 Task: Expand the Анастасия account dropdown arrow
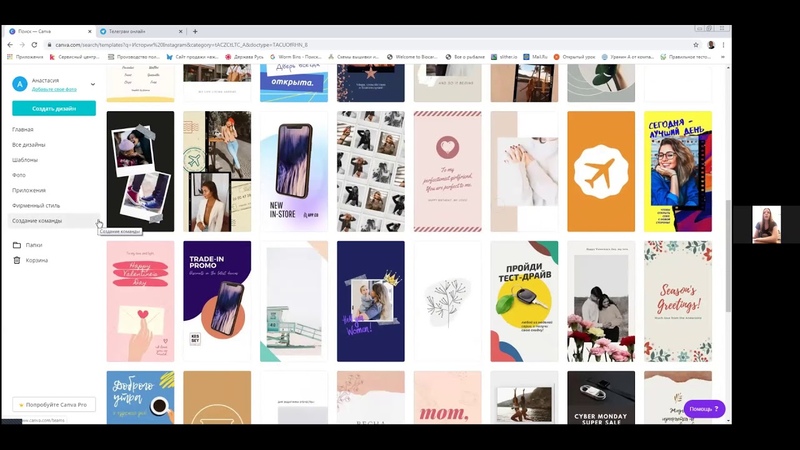click(92, 84)
